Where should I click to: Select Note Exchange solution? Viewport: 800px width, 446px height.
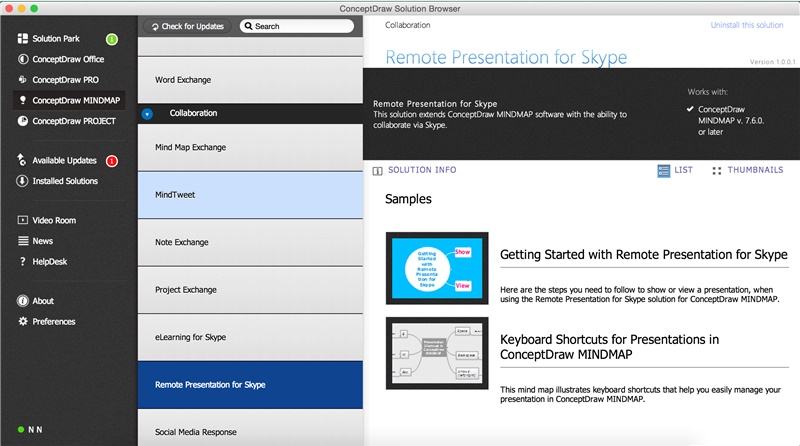(x=251, y=242)
